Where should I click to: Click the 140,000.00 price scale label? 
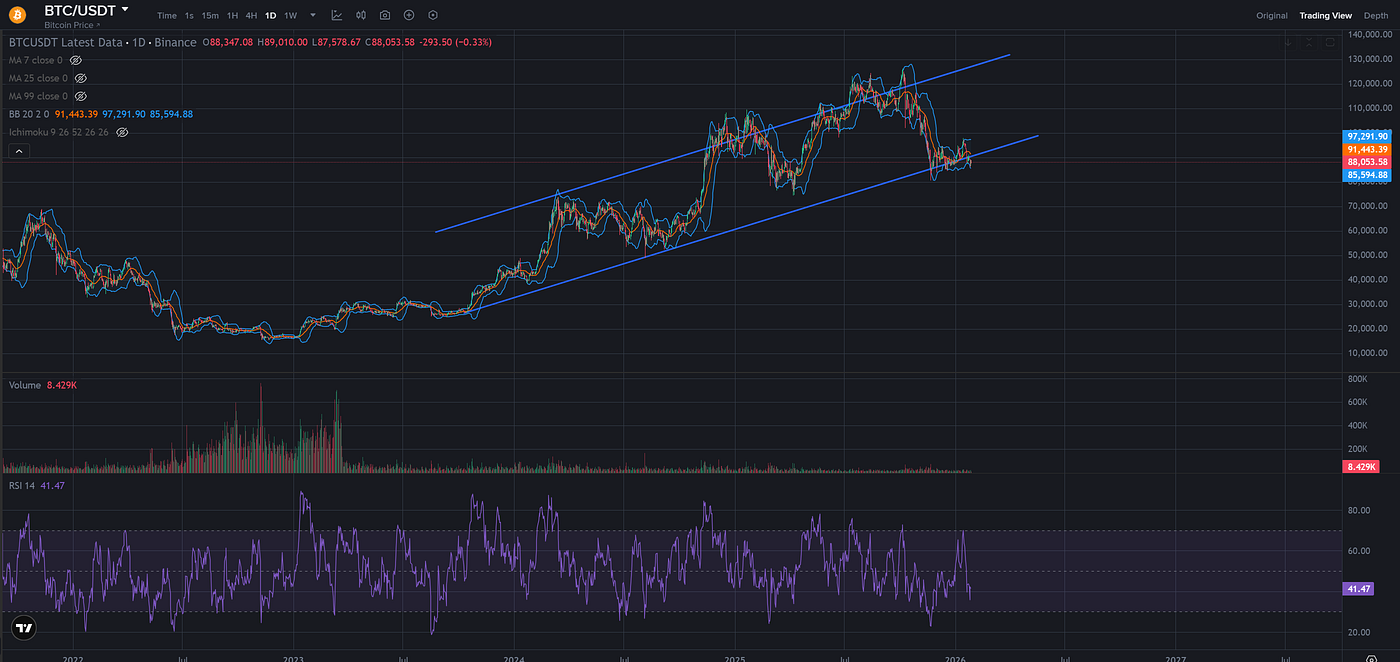click(1369, 34)
